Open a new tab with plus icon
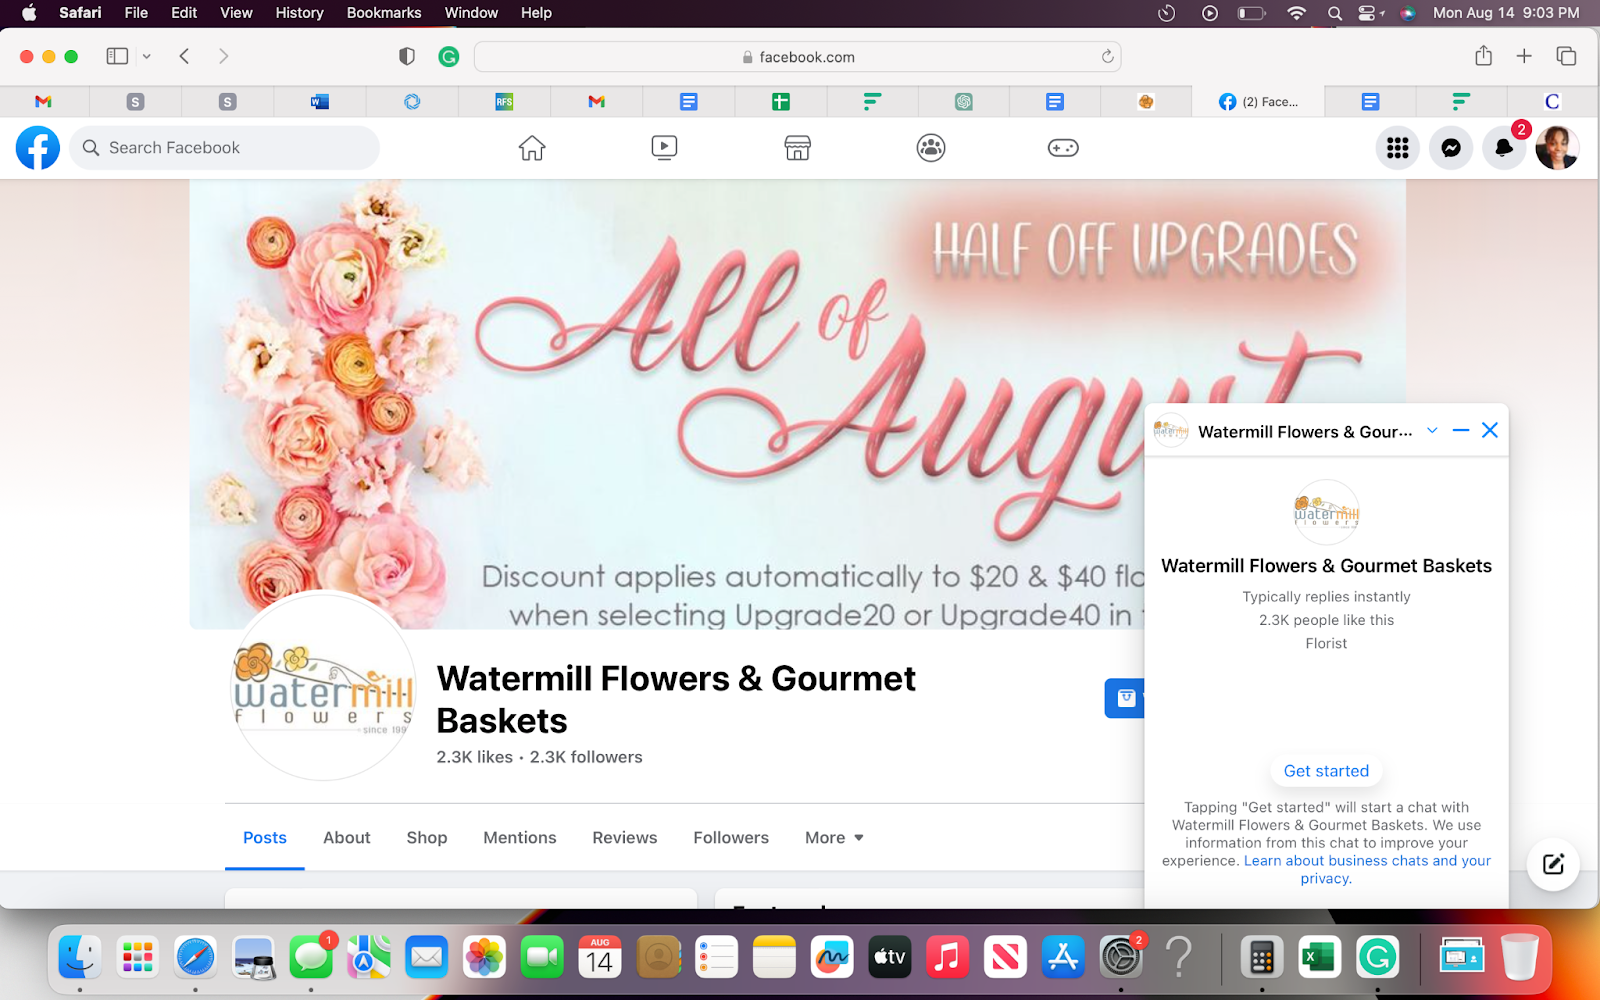This screenshot has width=1600, height=1000. 1524,56
